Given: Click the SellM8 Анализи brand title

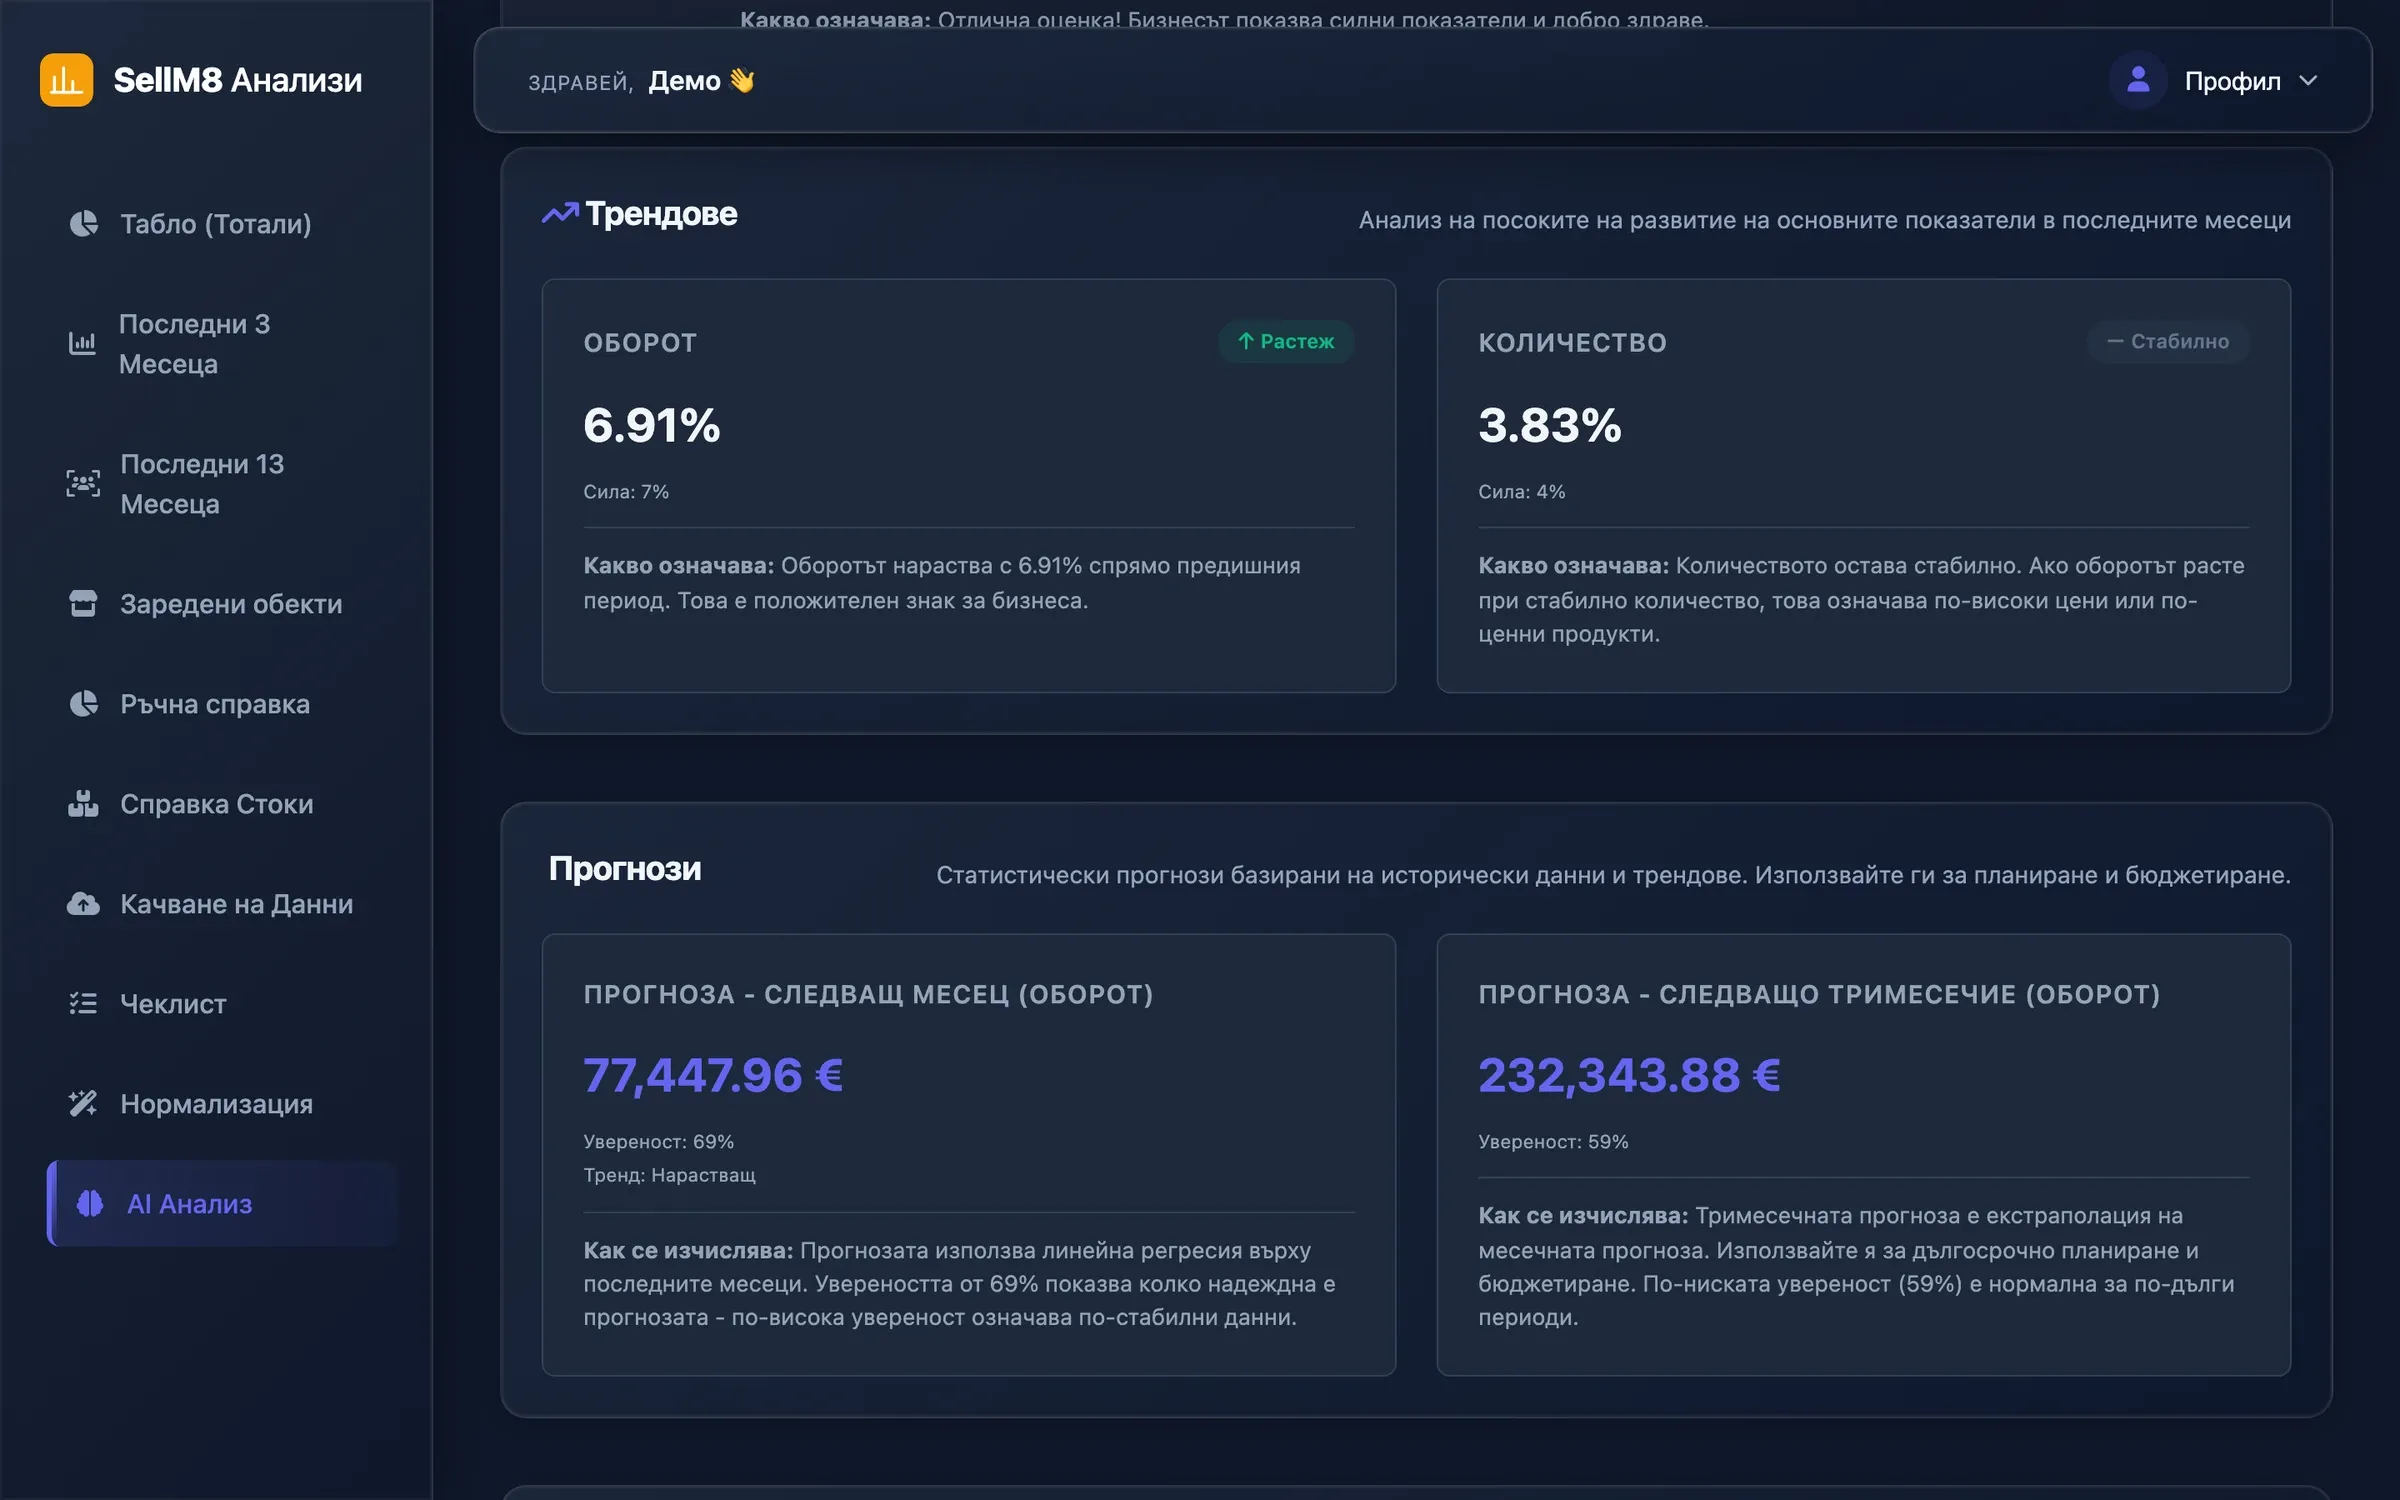Looking at the screenshot, I should pos(238,80).
